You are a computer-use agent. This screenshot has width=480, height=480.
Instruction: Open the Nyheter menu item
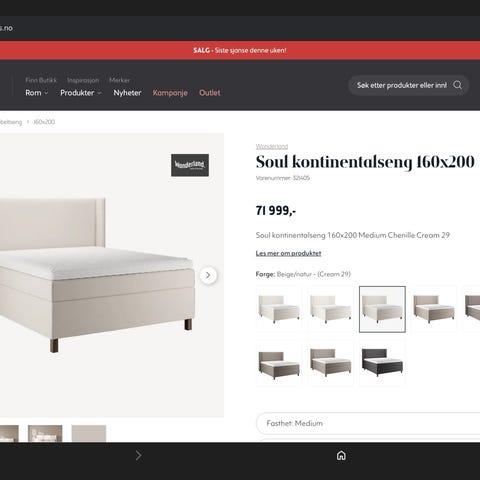(127, 93)
